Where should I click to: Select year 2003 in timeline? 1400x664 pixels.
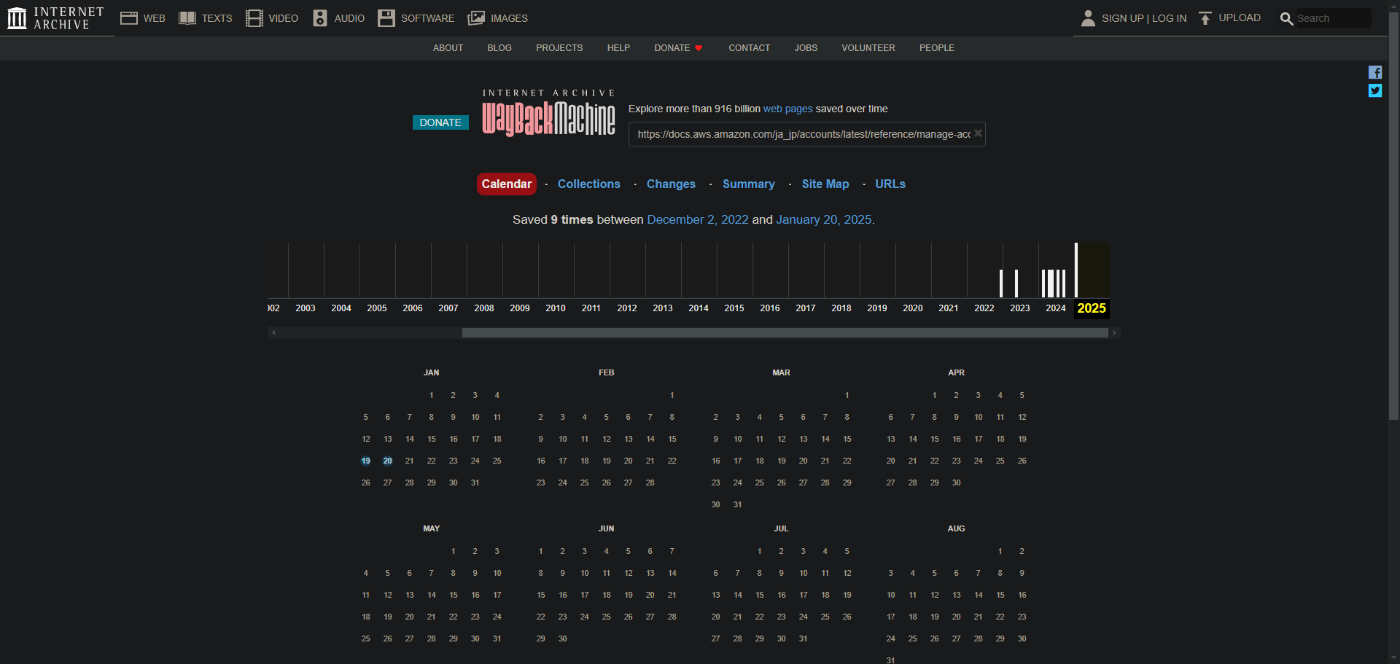point(305,308)
